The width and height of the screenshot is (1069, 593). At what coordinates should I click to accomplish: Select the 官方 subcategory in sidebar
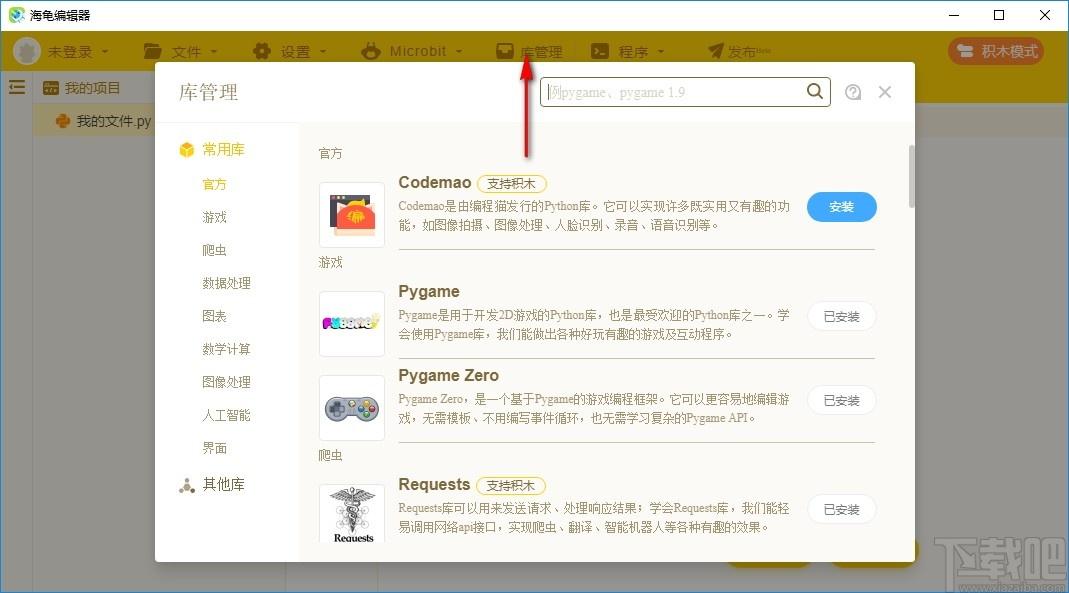pos(214,184)
